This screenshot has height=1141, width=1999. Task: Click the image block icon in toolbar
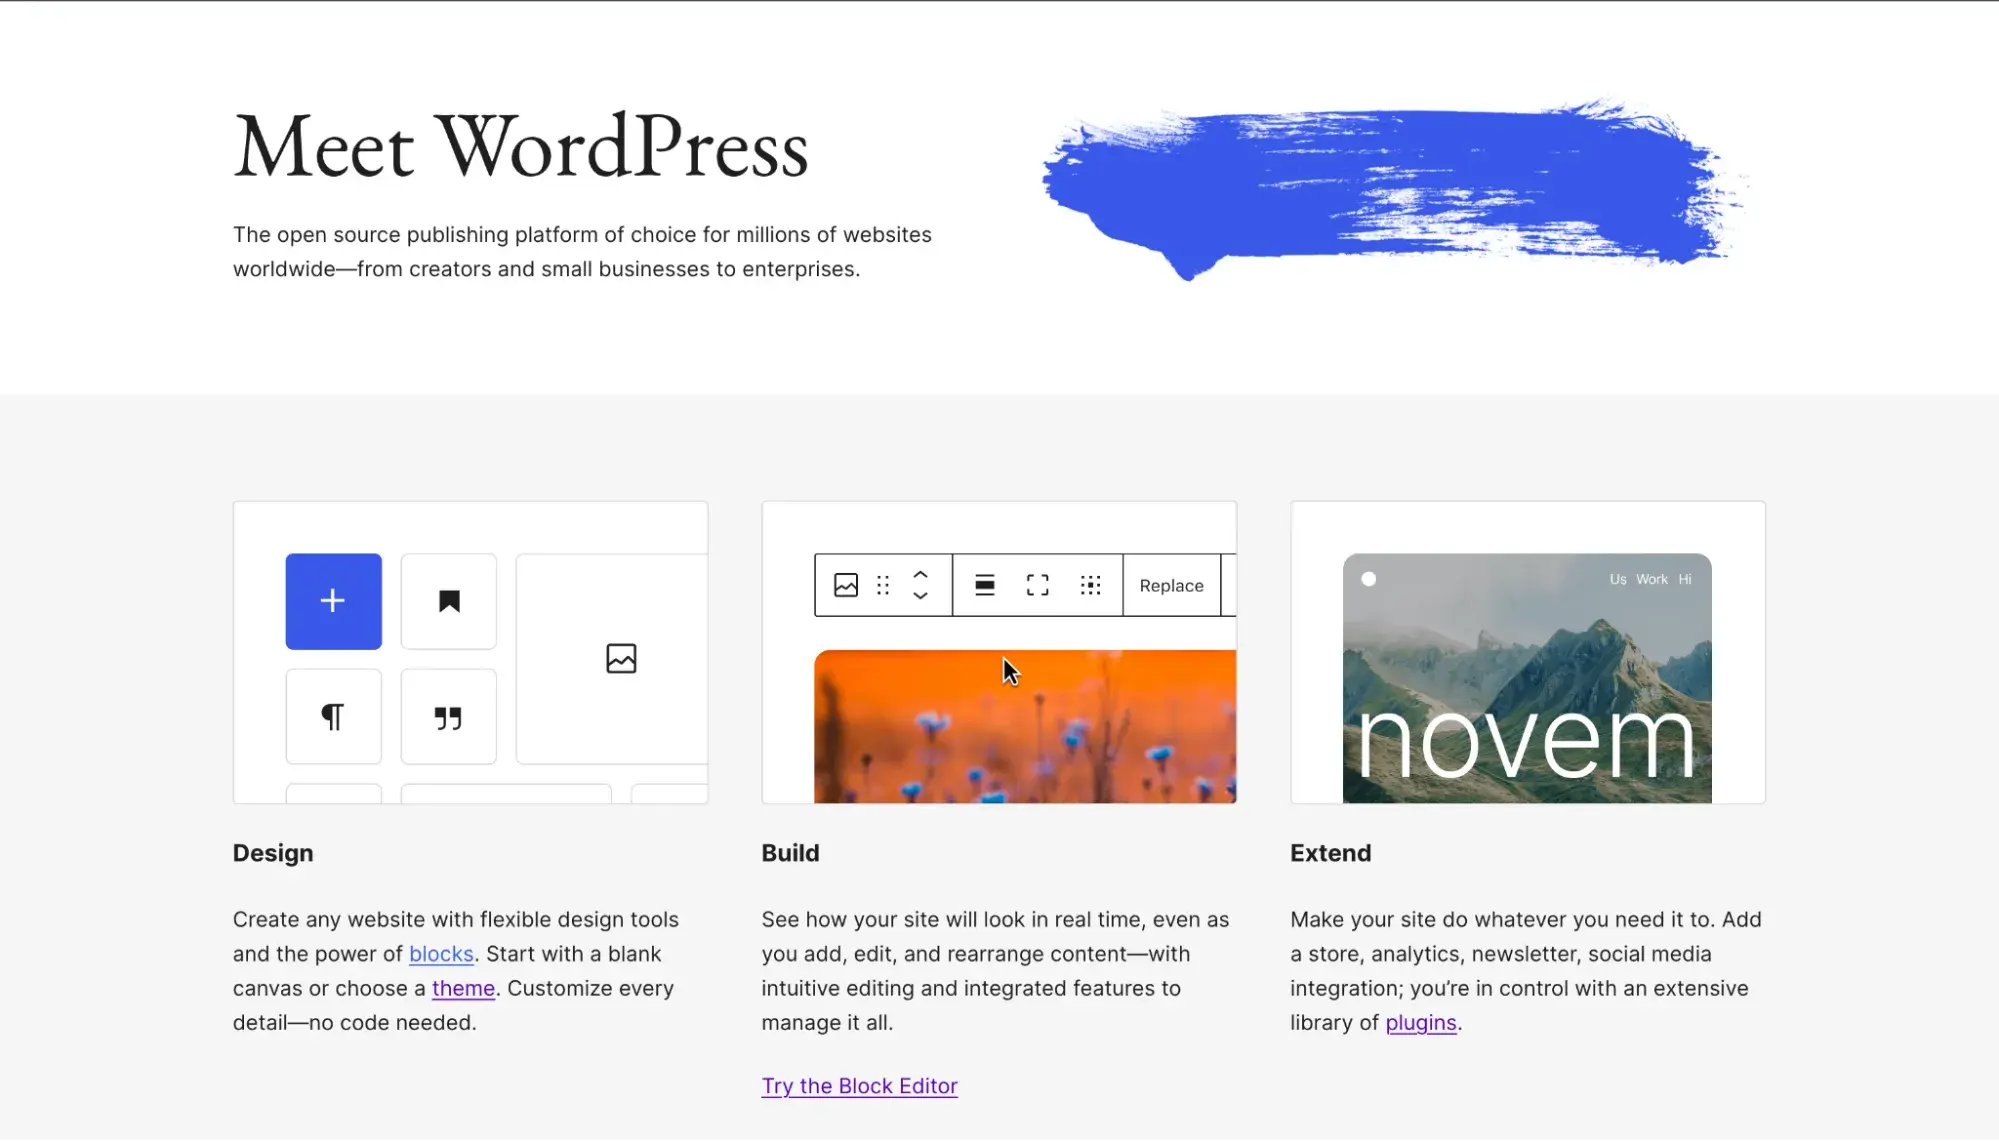pos(846,585)
